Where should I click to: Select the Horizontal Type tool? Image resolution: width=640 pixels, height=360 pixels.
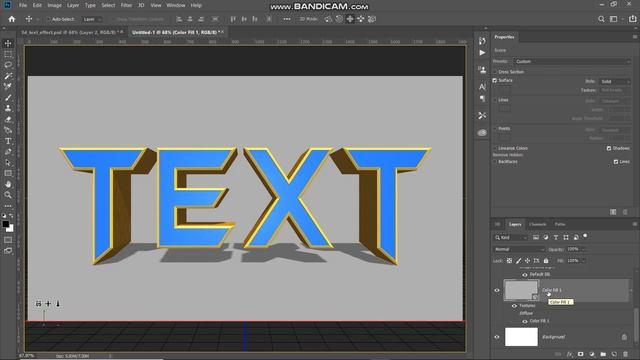8,141
